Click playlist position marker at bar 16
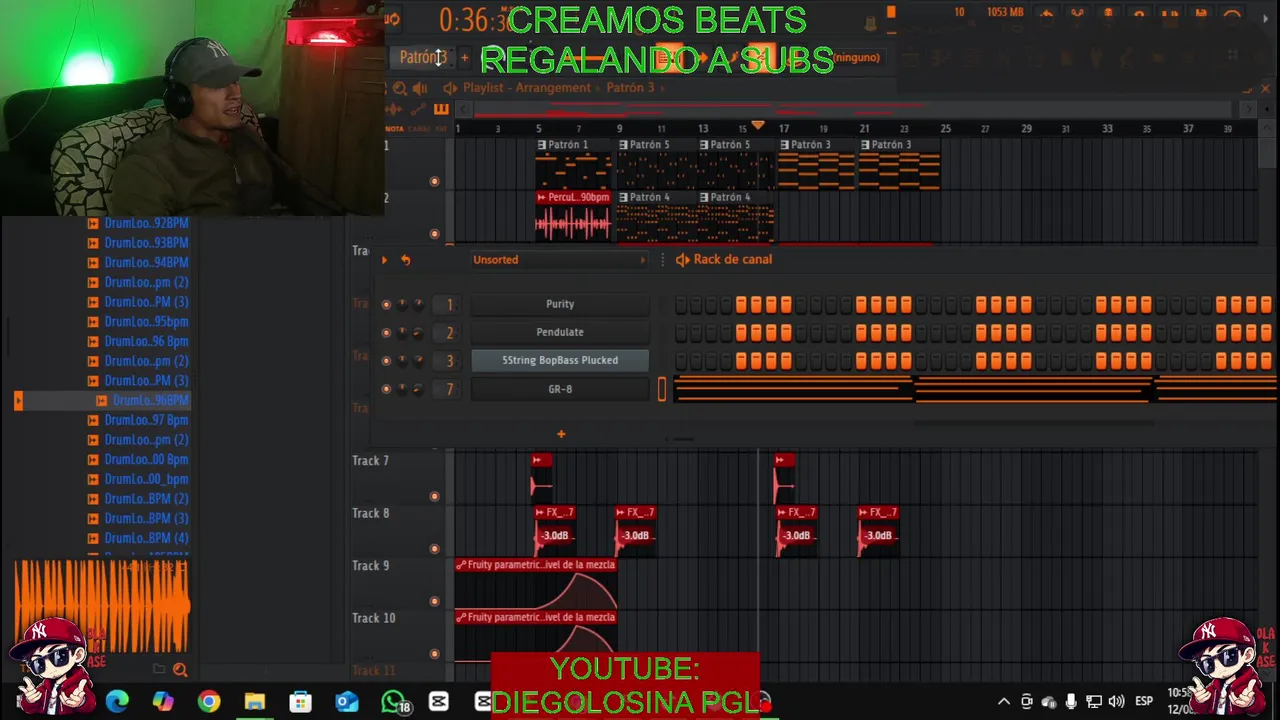 758,126
